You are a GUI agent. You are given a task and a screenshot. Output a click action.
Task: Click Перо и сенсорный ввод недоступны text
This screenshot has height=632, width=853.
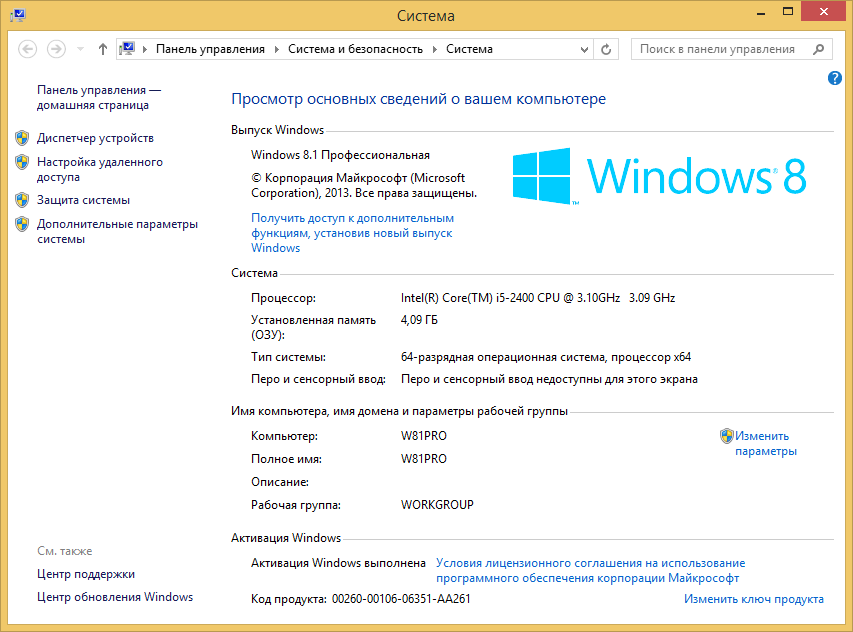coord(549,379)
